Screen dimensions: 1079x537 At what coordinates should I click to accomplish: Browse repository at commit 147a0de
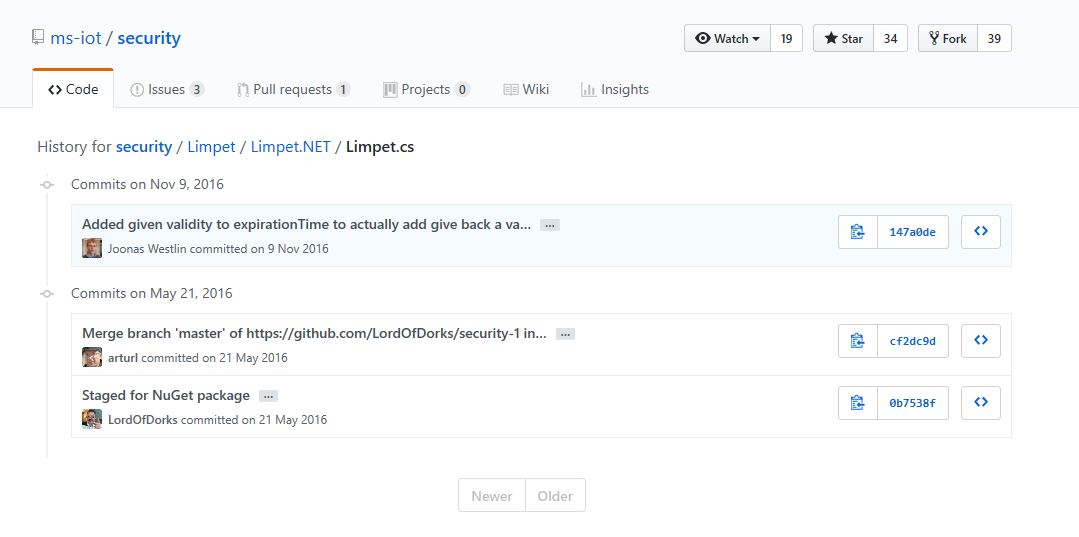[980, 232]
